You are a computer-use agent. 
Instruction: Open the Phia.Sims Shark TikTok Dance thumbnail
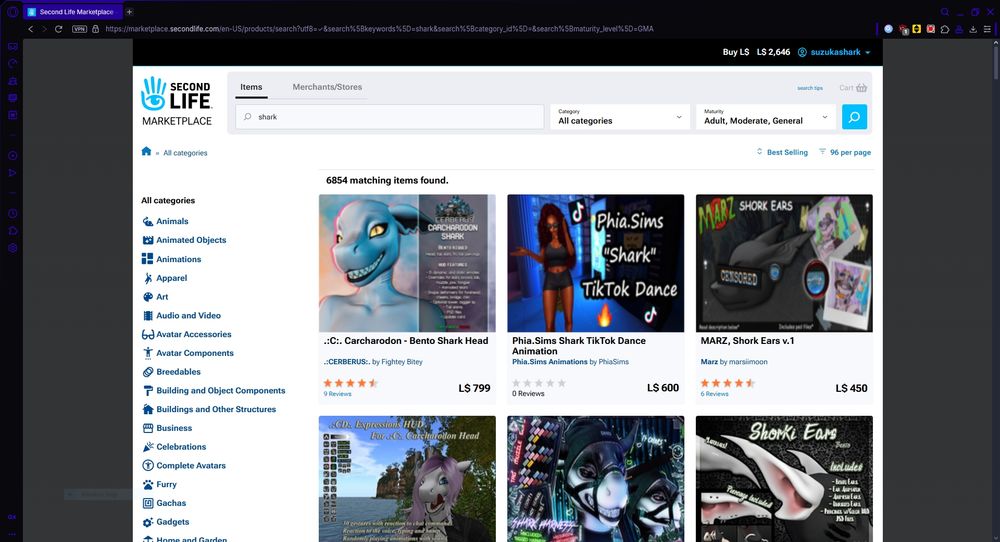pos(596,263)
